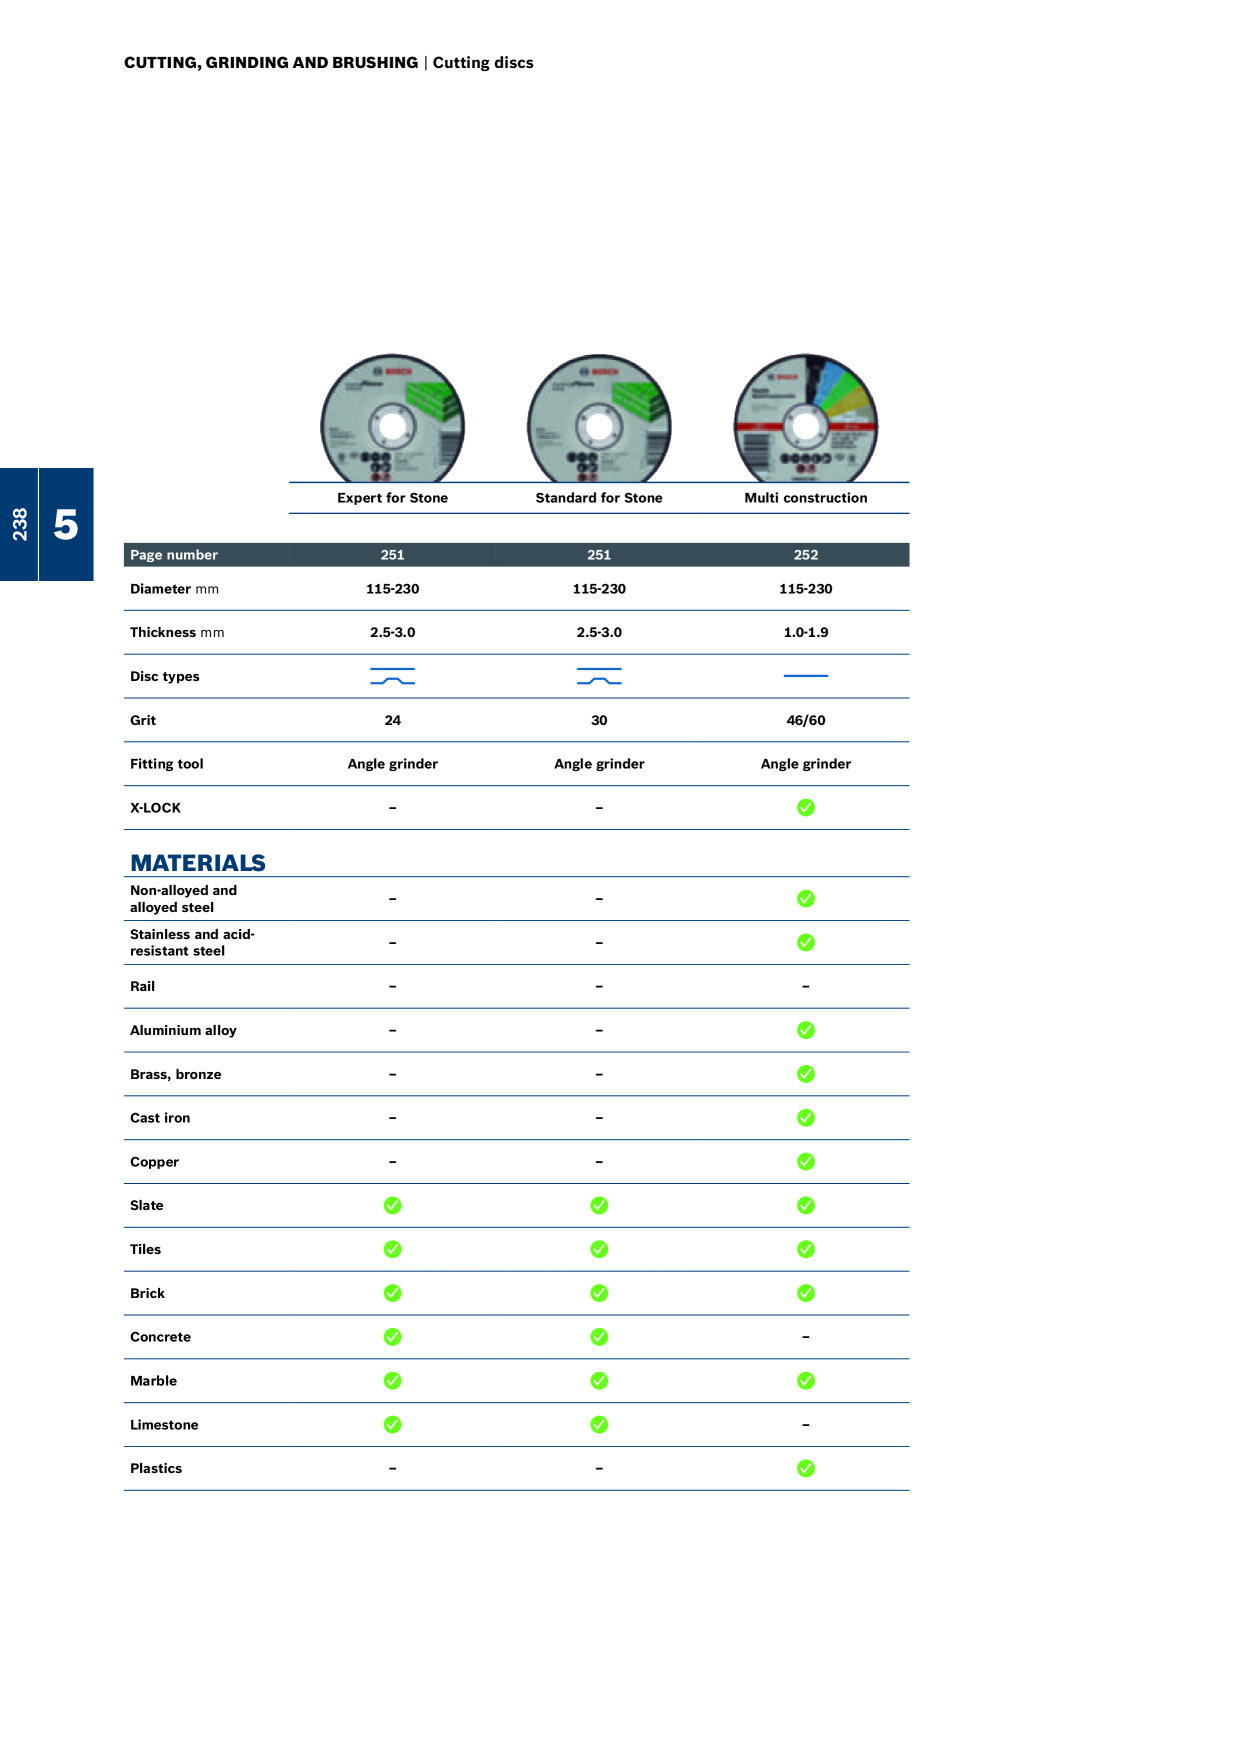Click page number 251 under Expert for Stone

tap(393, 555)
